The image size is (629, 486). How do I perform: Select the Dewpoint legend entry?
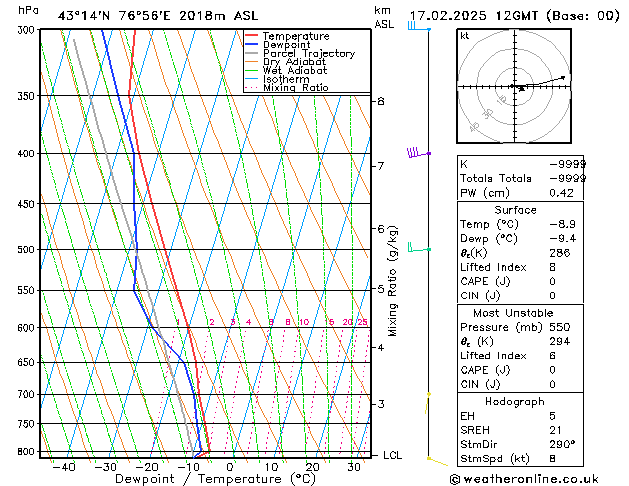(290, 45)
